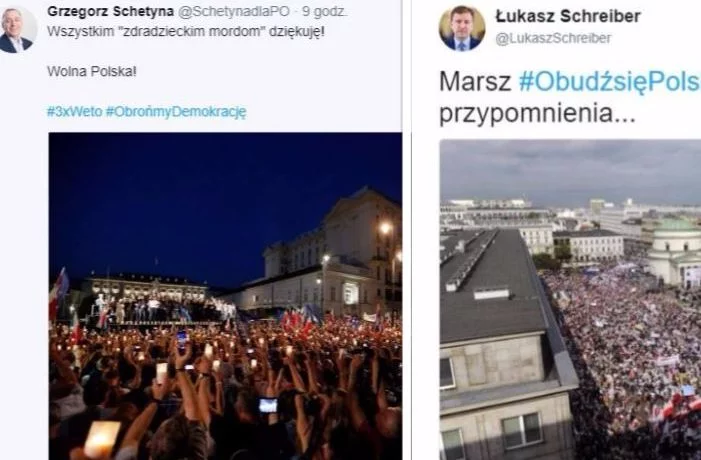Open Grzegorz Schetyna's profile avatar
701x460 pixels.
(x=17, y=30)
